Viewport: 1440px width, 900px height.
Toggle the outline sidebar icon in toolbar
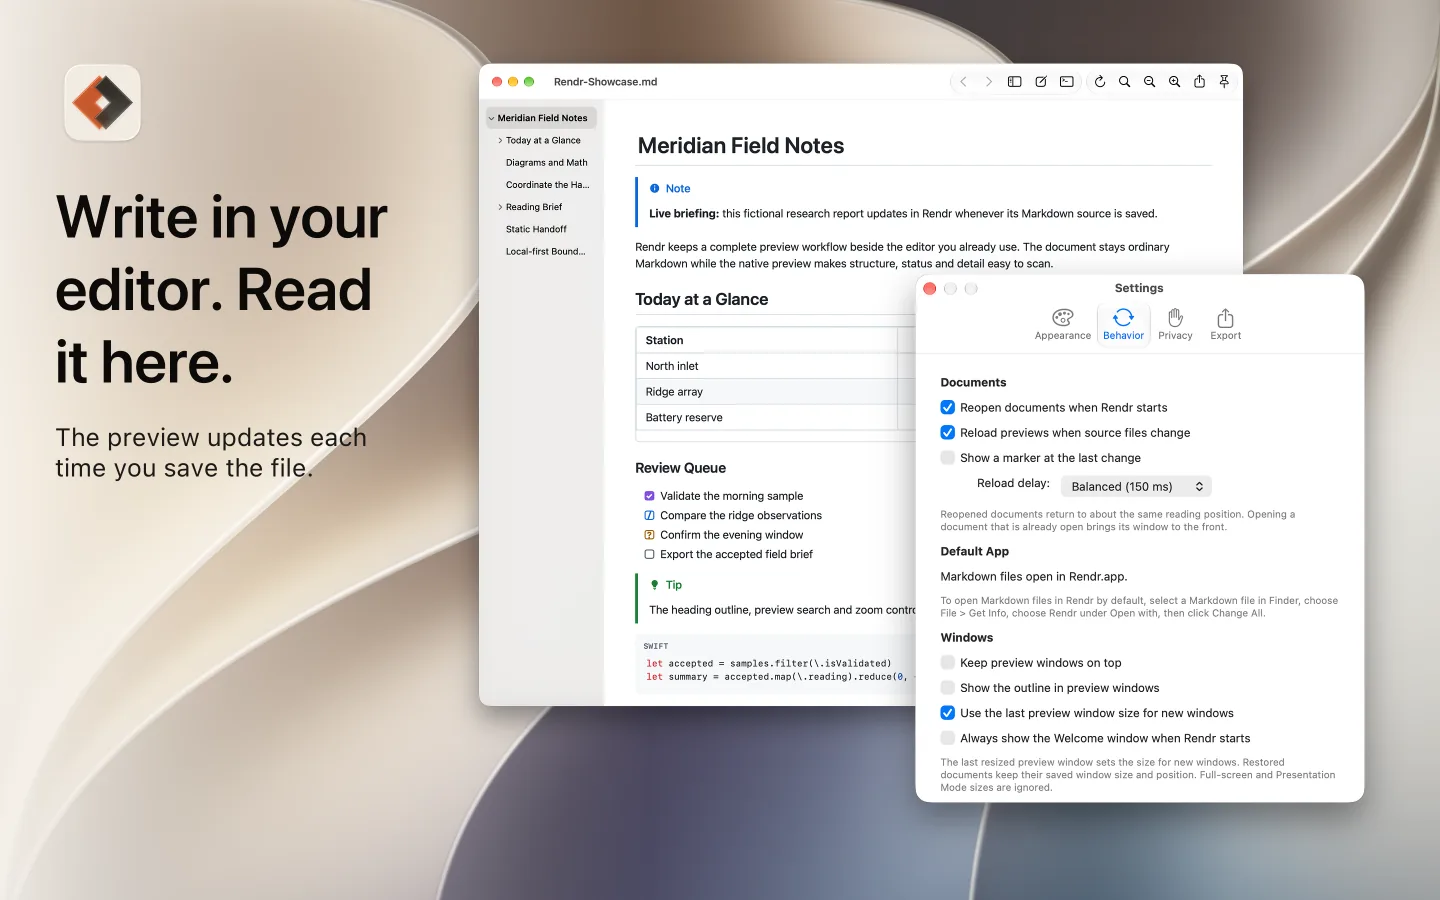click(1014, 82)
